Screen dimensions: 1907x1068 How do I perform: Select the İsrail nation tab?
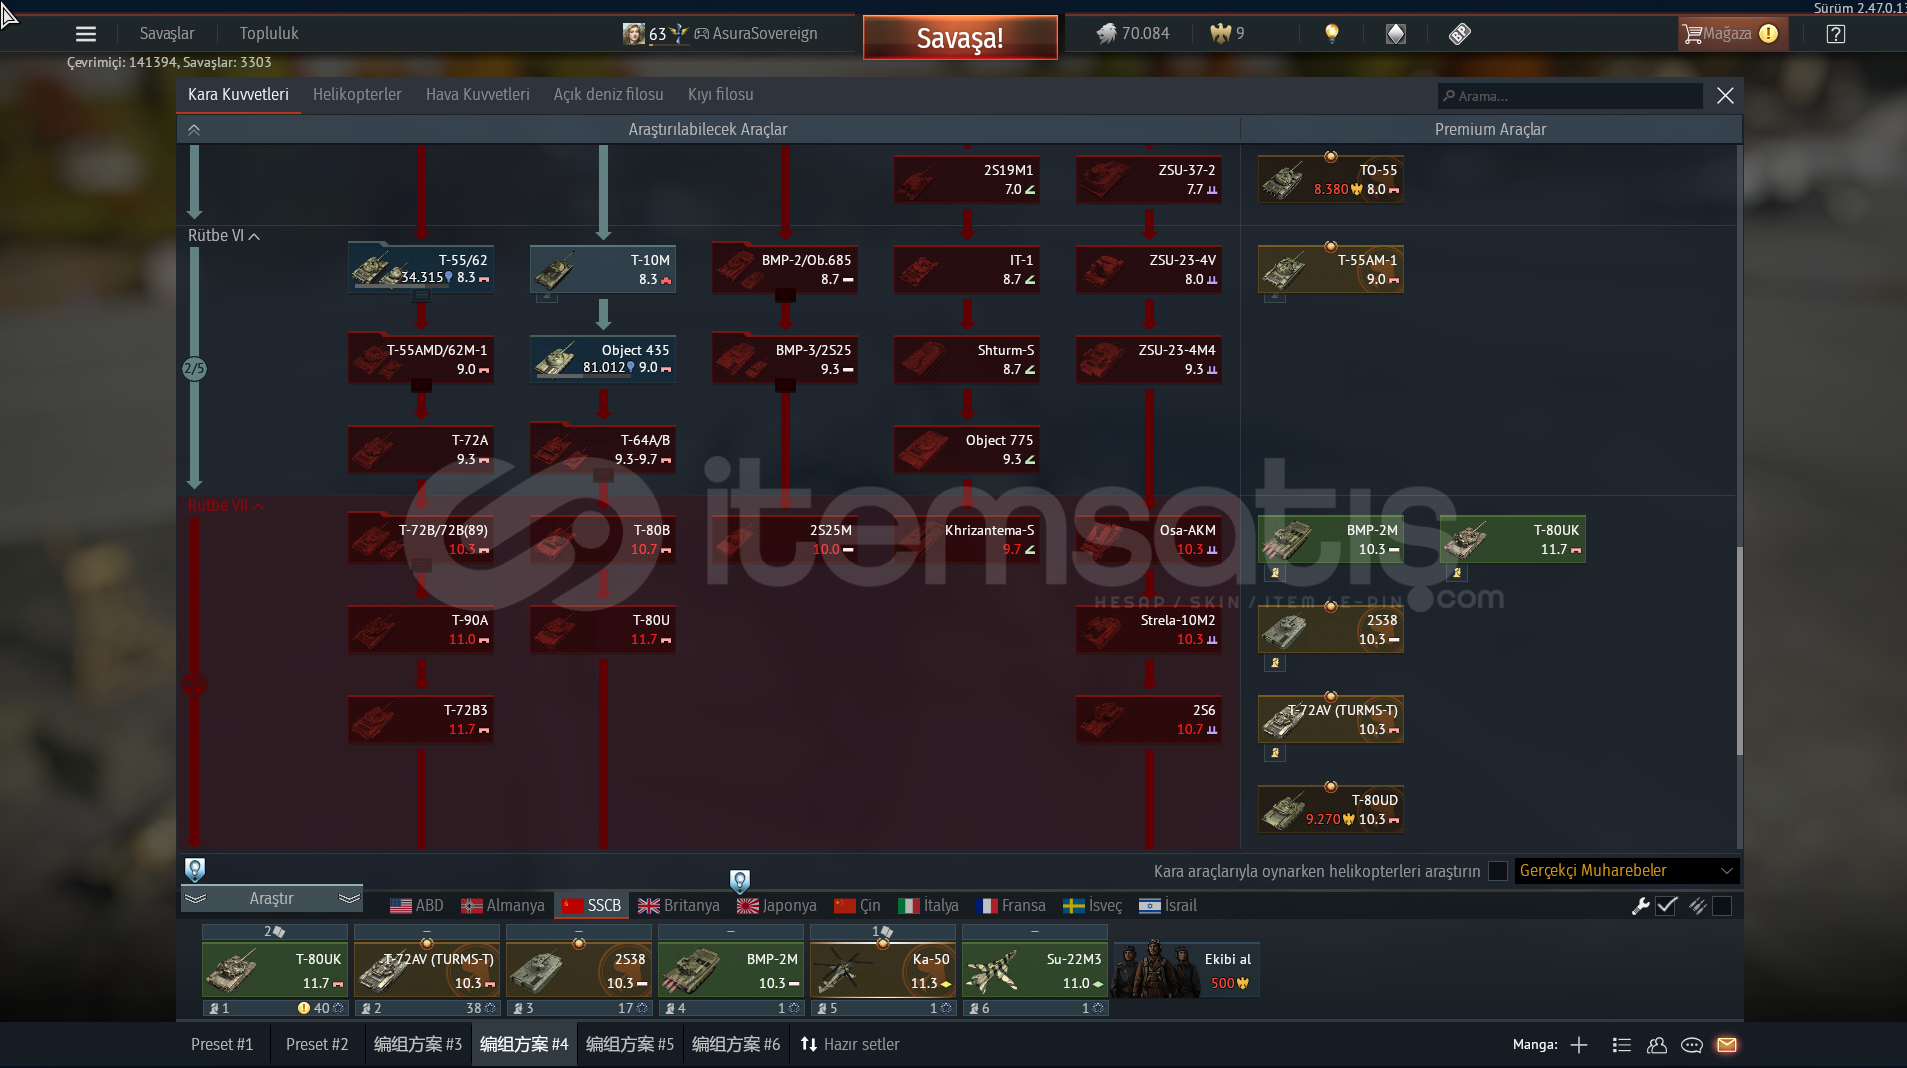point(1168,906)
